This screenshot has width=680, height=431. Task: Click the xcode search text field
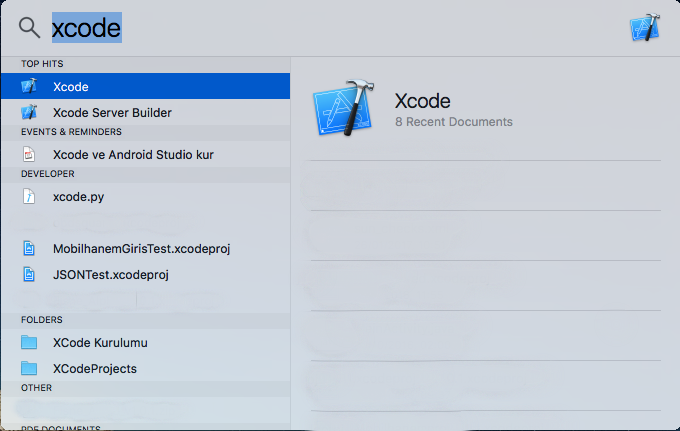[87, 28]
